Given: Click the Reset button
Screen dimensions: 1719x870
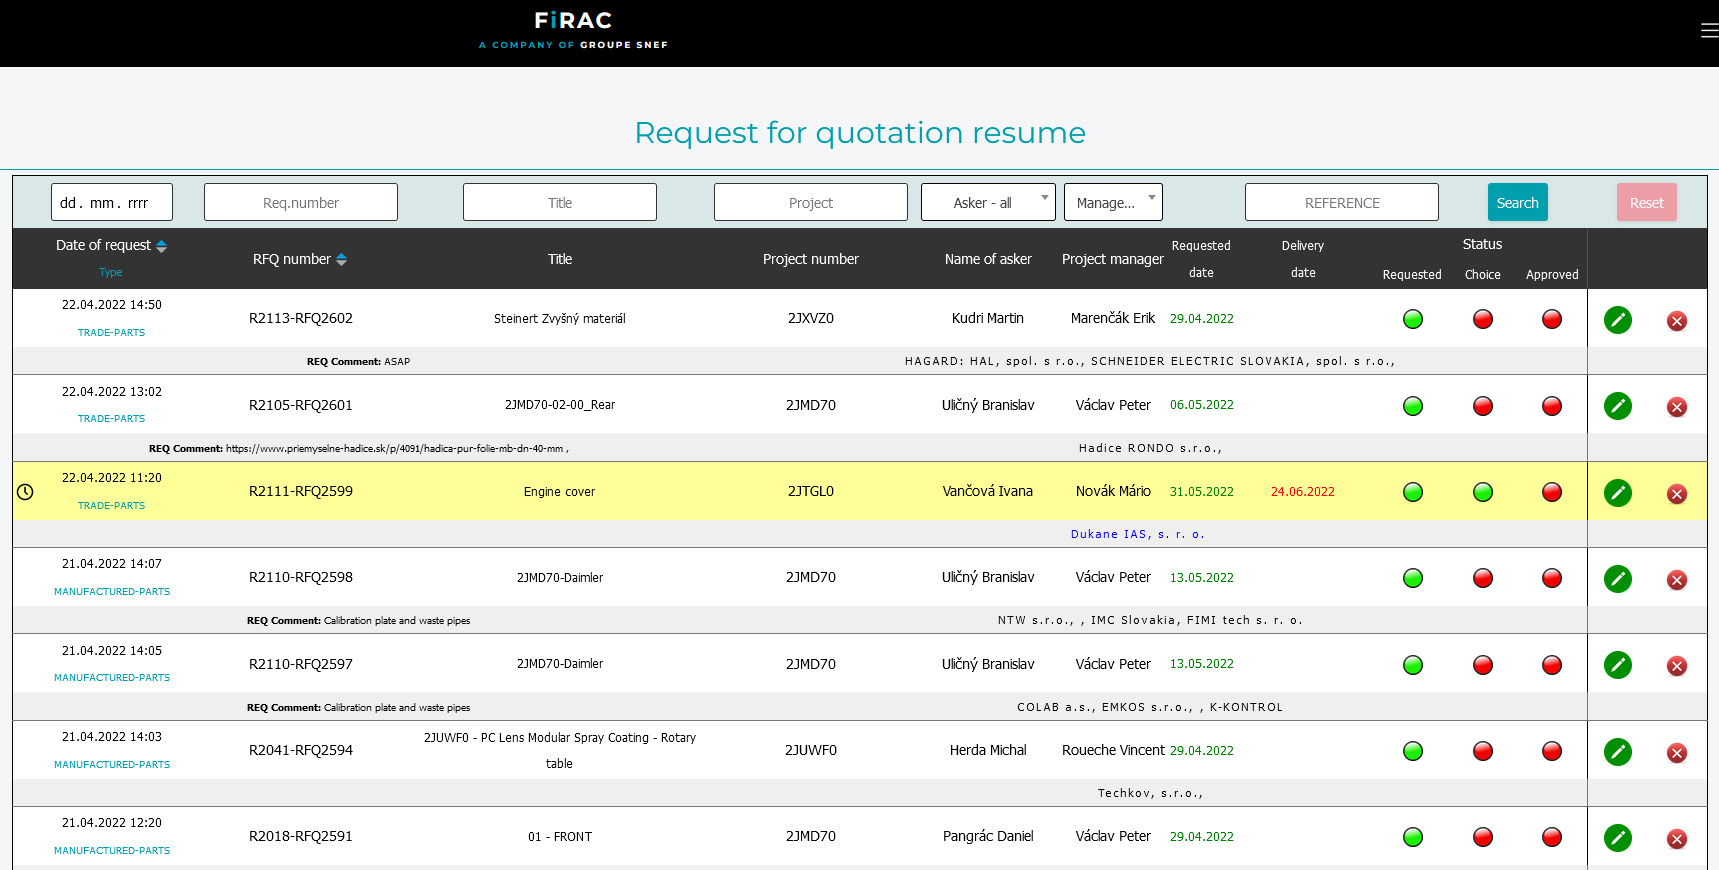Looking at the screenshot, I should 1645,203.
